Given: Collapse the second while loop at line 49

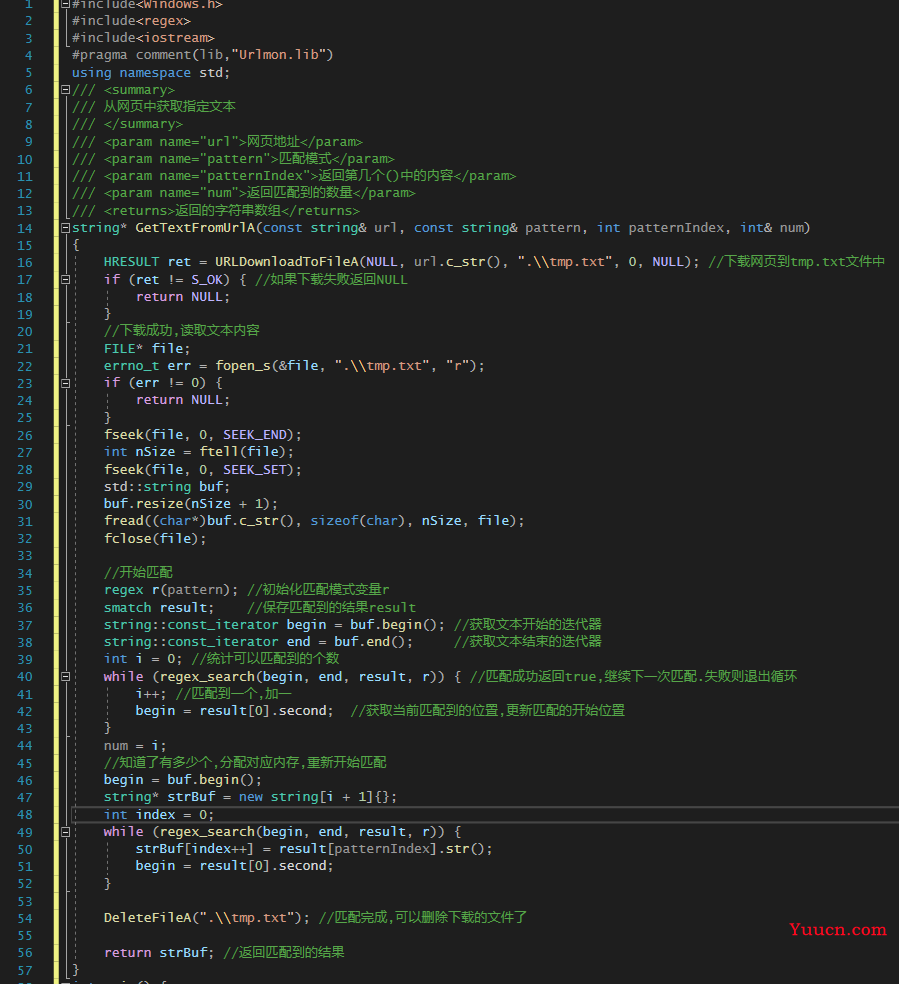Looking at the screenshot, I should 65,832.
